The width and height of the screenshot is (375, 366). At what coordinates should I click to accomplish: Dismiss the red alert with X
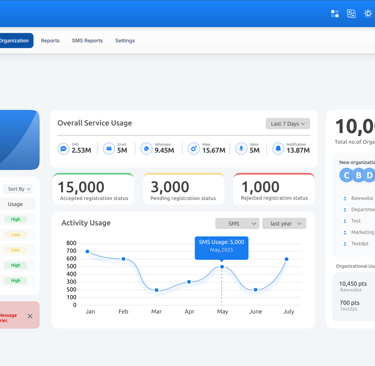tap(30, 316)
